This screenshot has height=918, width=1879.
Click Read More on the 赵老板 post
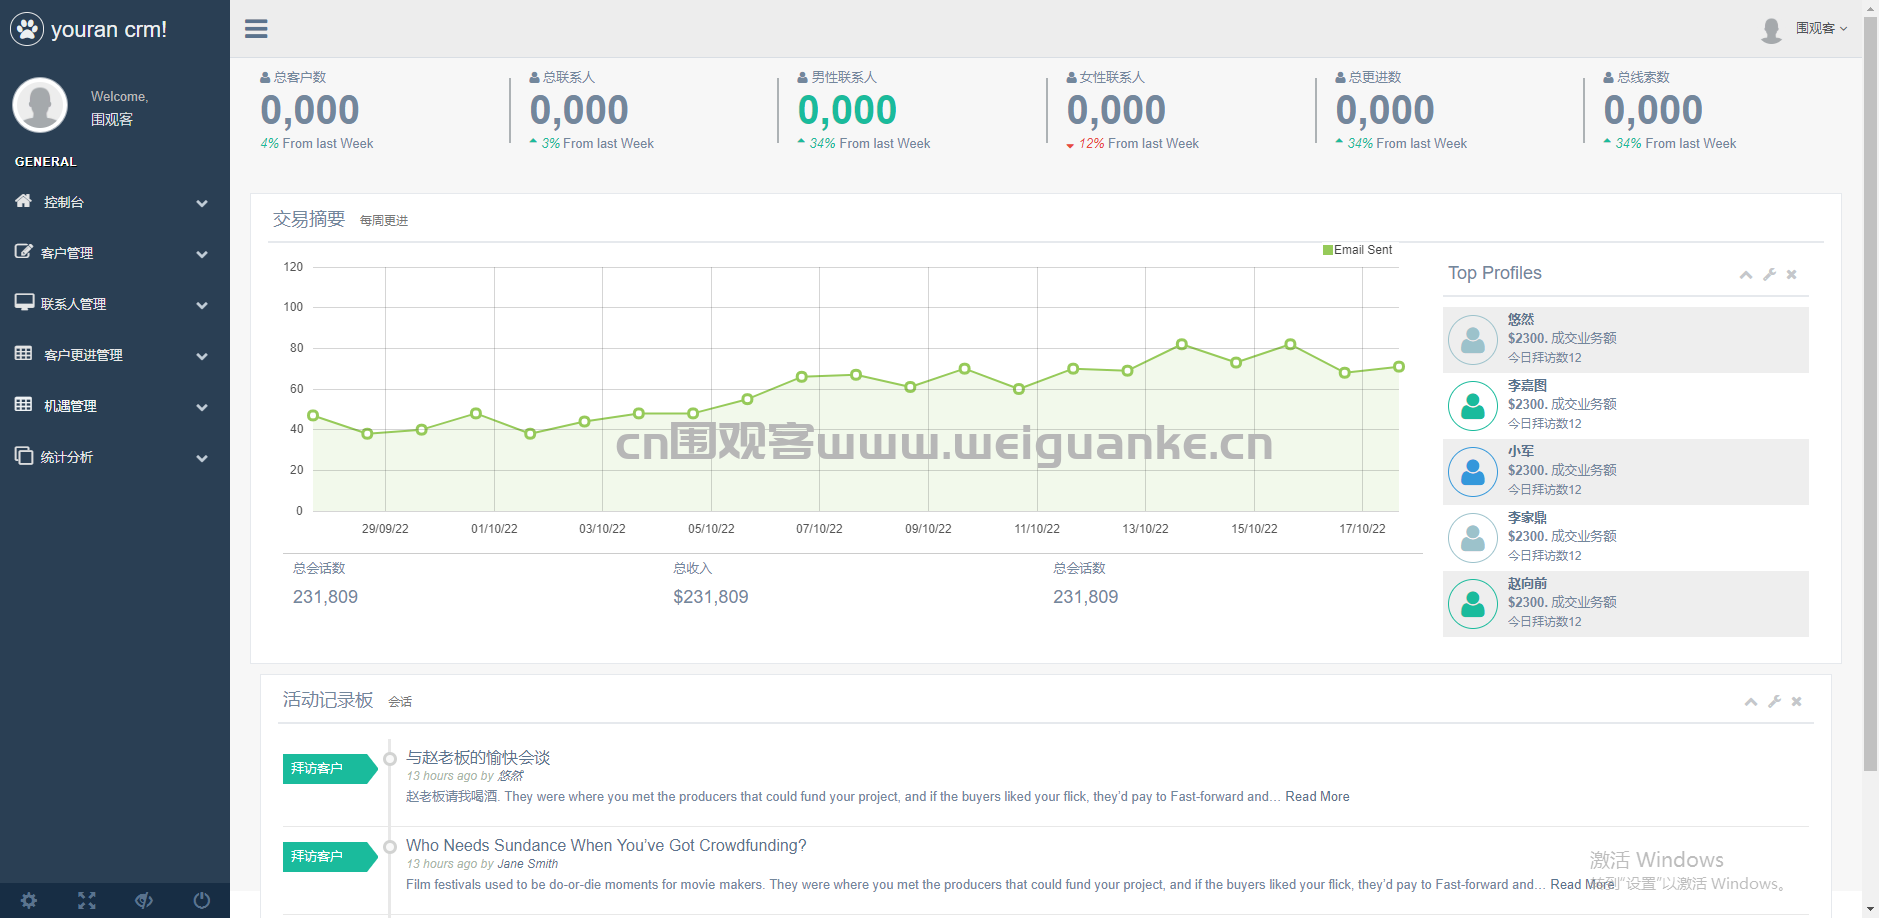click(x=1317, y=797)
